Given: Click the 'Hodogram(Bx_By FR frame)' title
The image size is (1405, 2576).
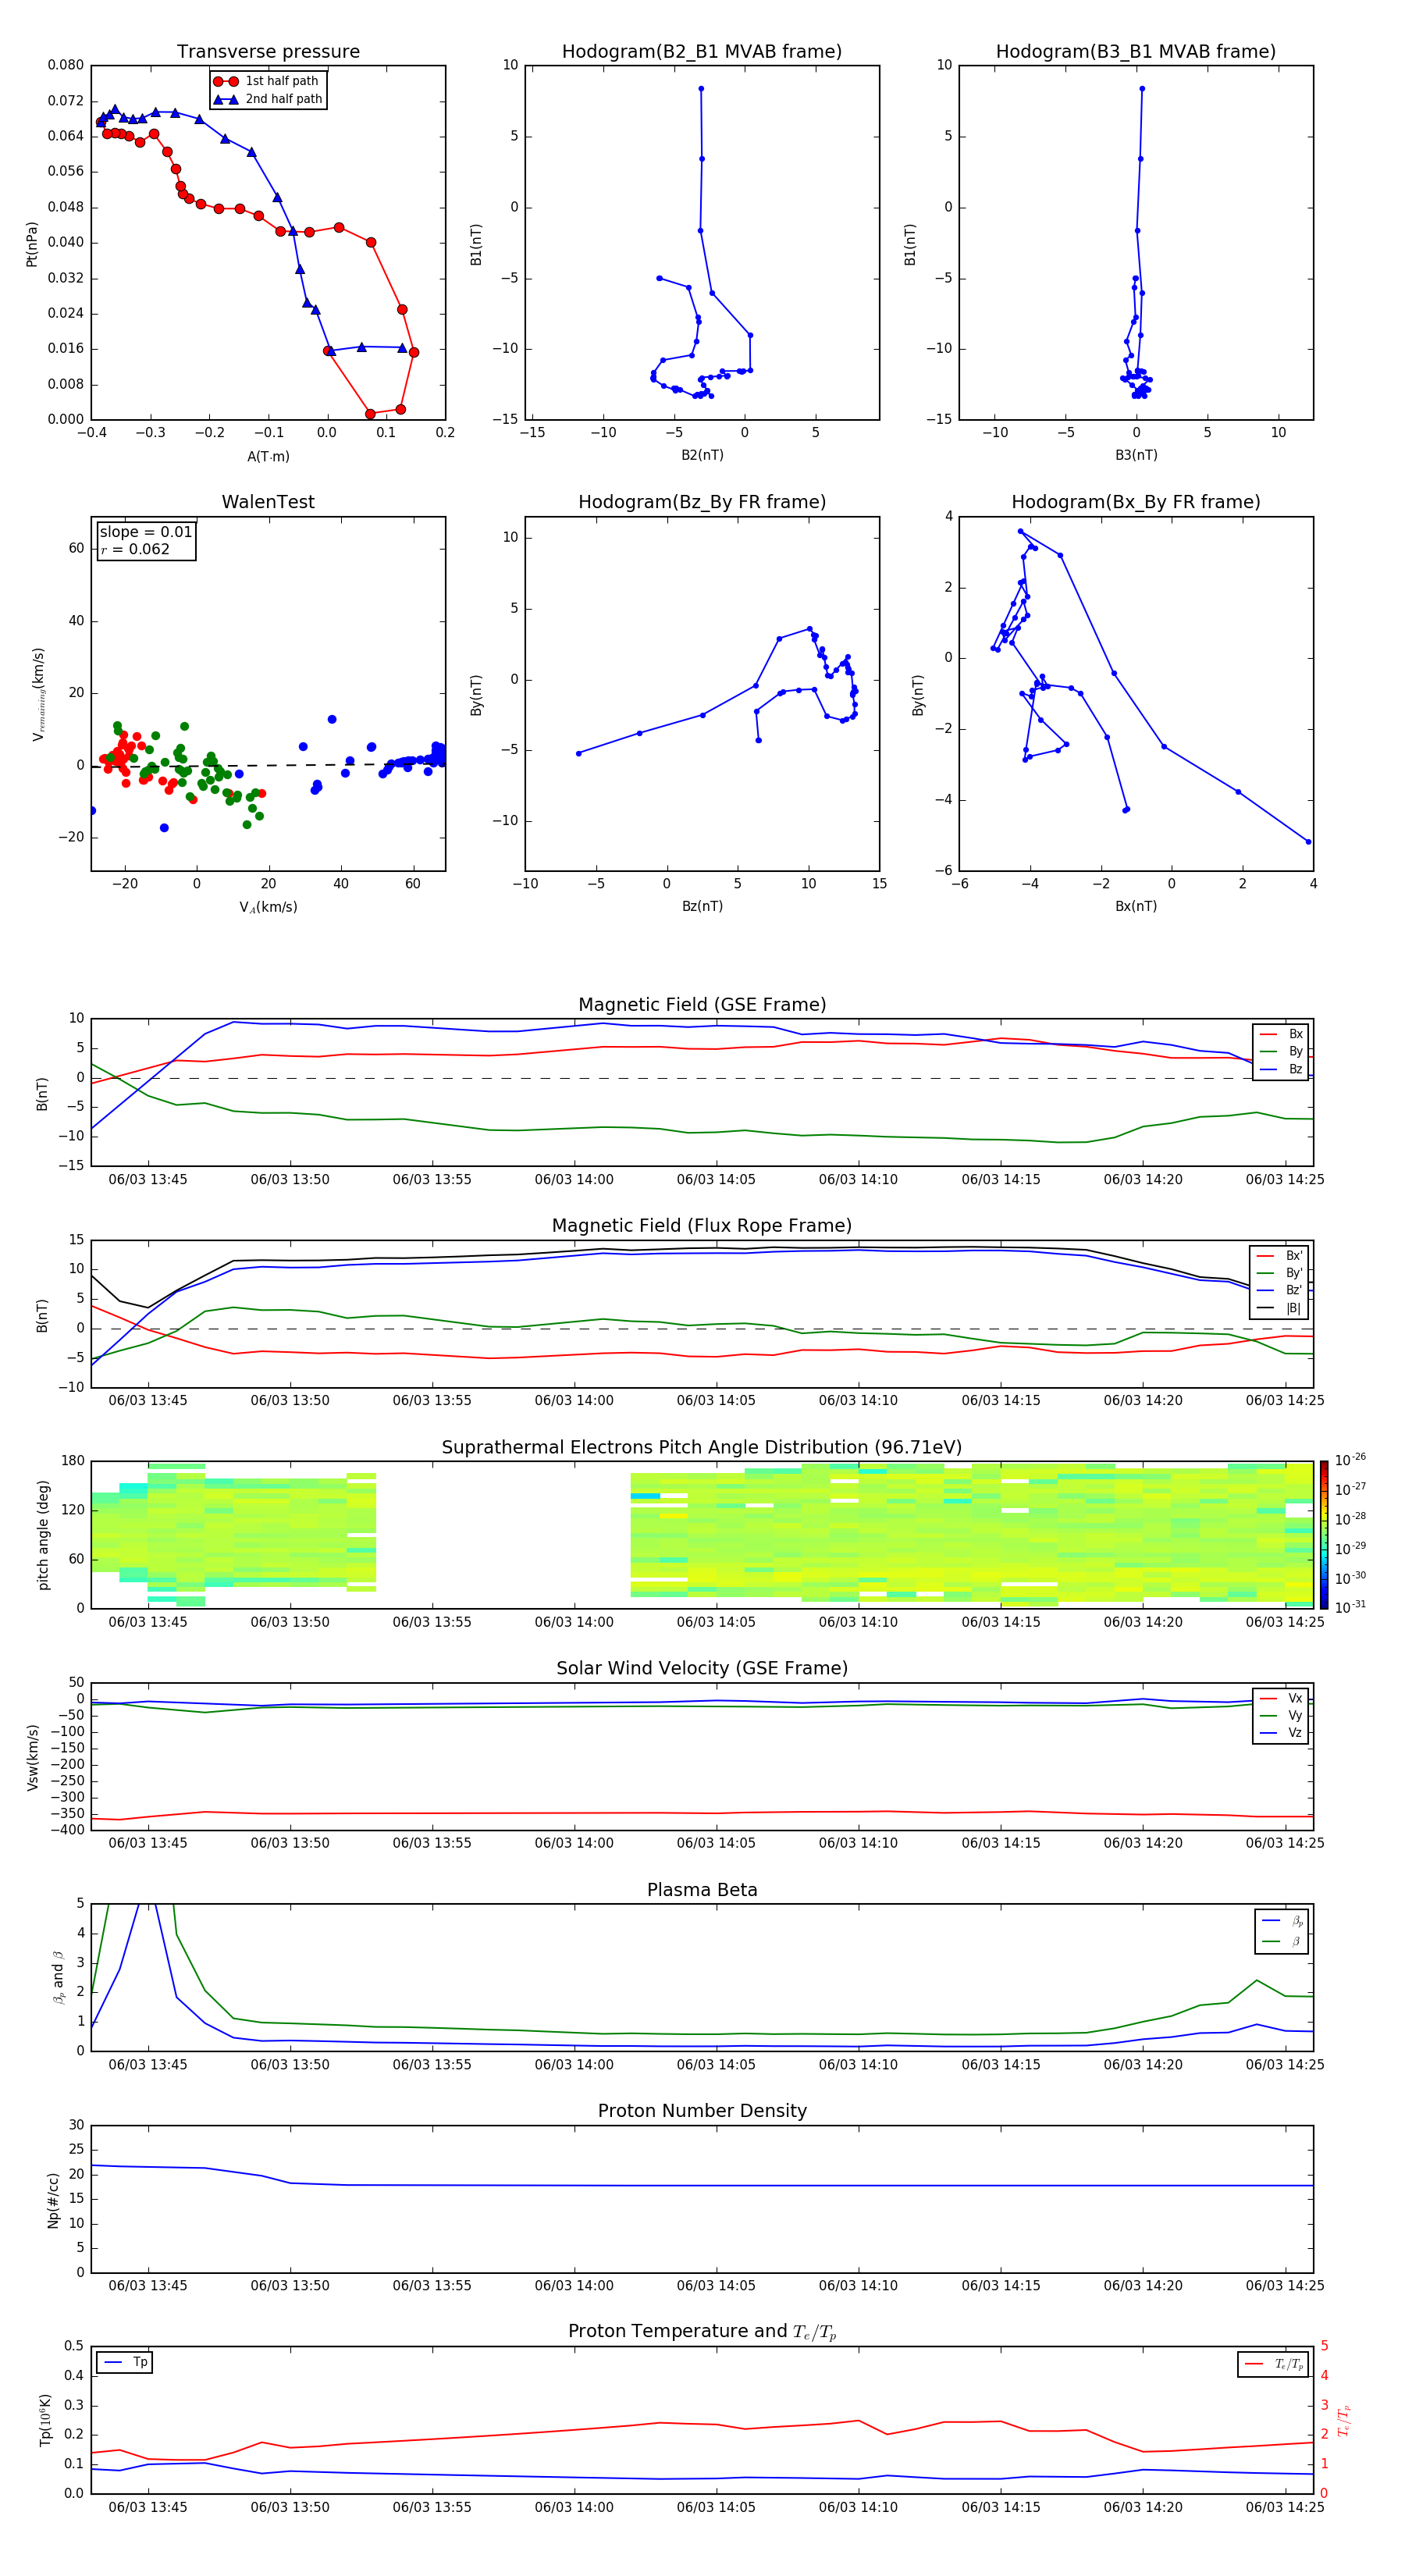Looking at the screenshot, I should coord(1136,502).
